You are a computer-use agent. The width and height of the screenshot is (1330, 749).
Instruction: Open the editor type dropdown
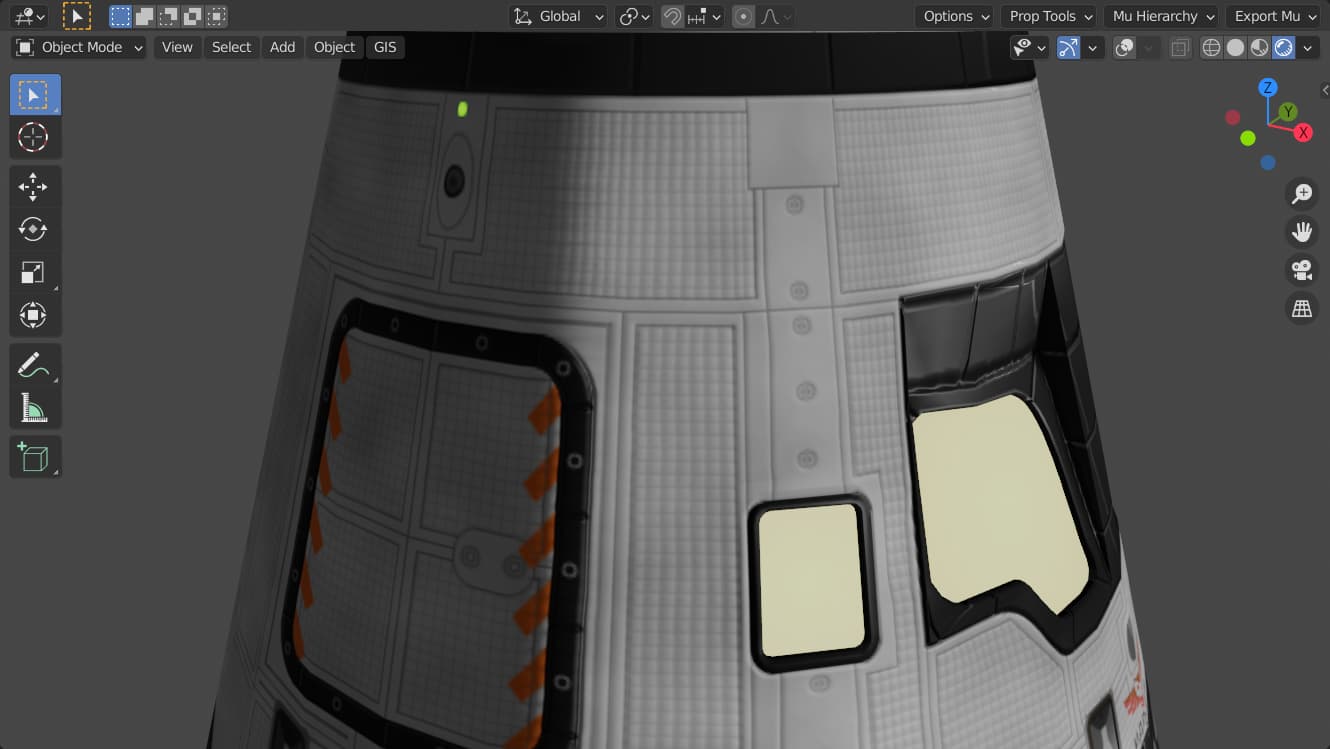[x=30, y=16]
